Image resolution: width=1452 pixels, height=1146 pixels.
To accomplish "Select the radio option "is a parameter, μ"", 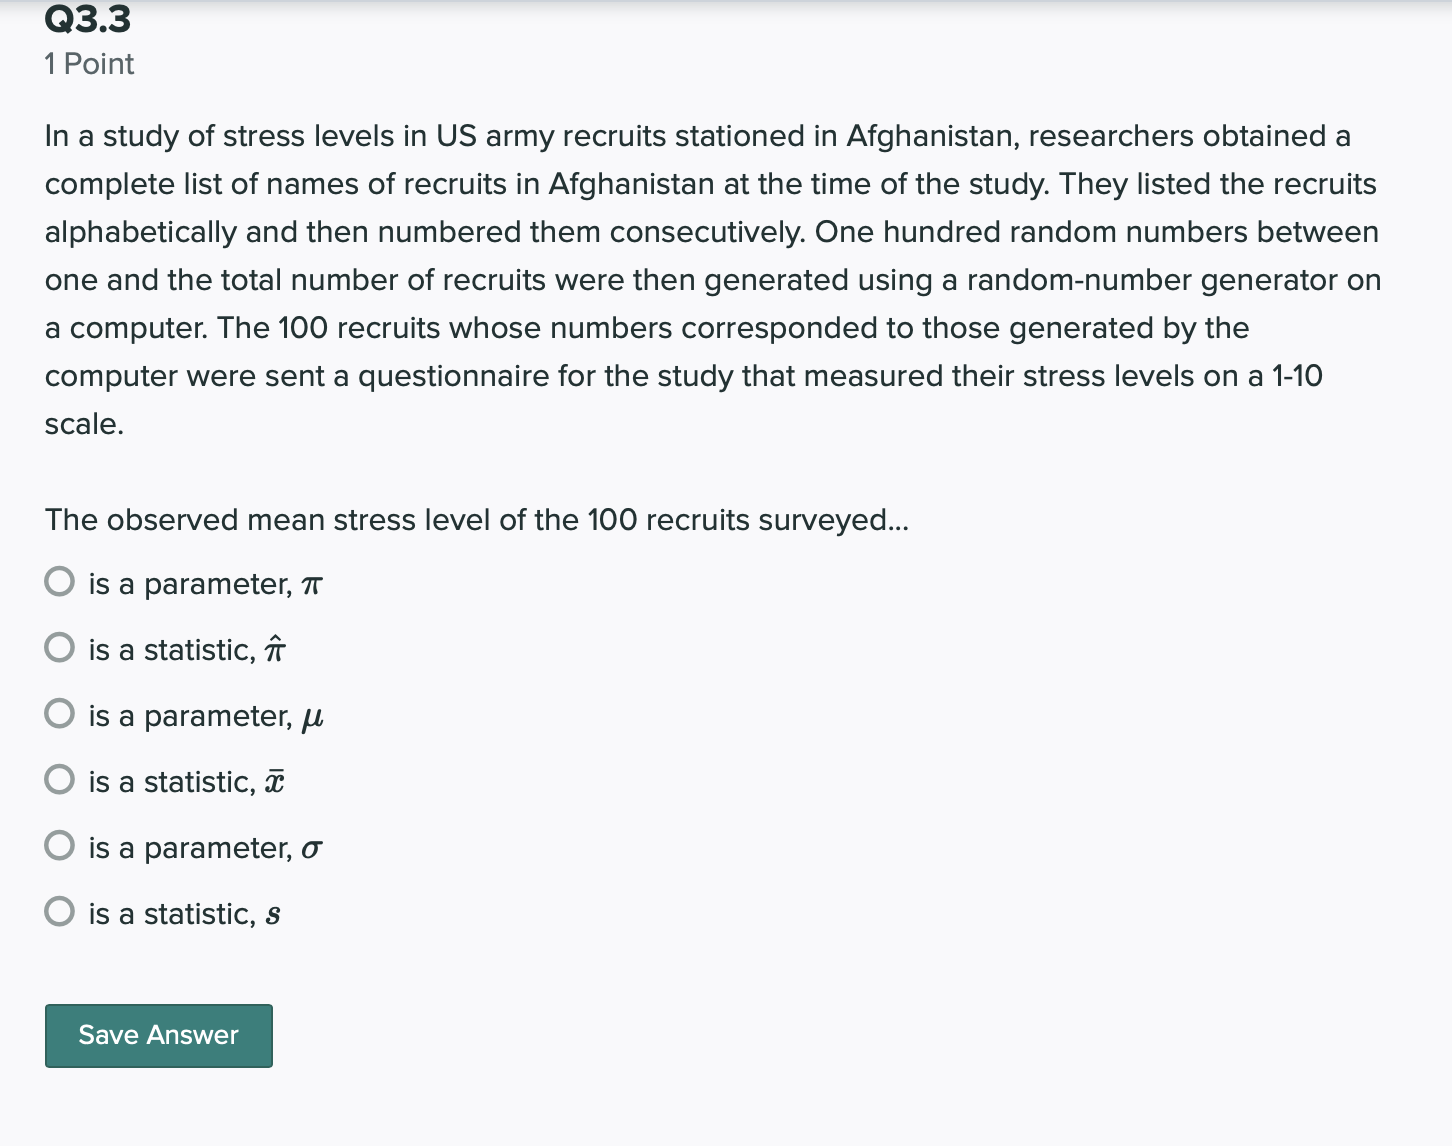I will pyautogui.click(x=59, y=713).
